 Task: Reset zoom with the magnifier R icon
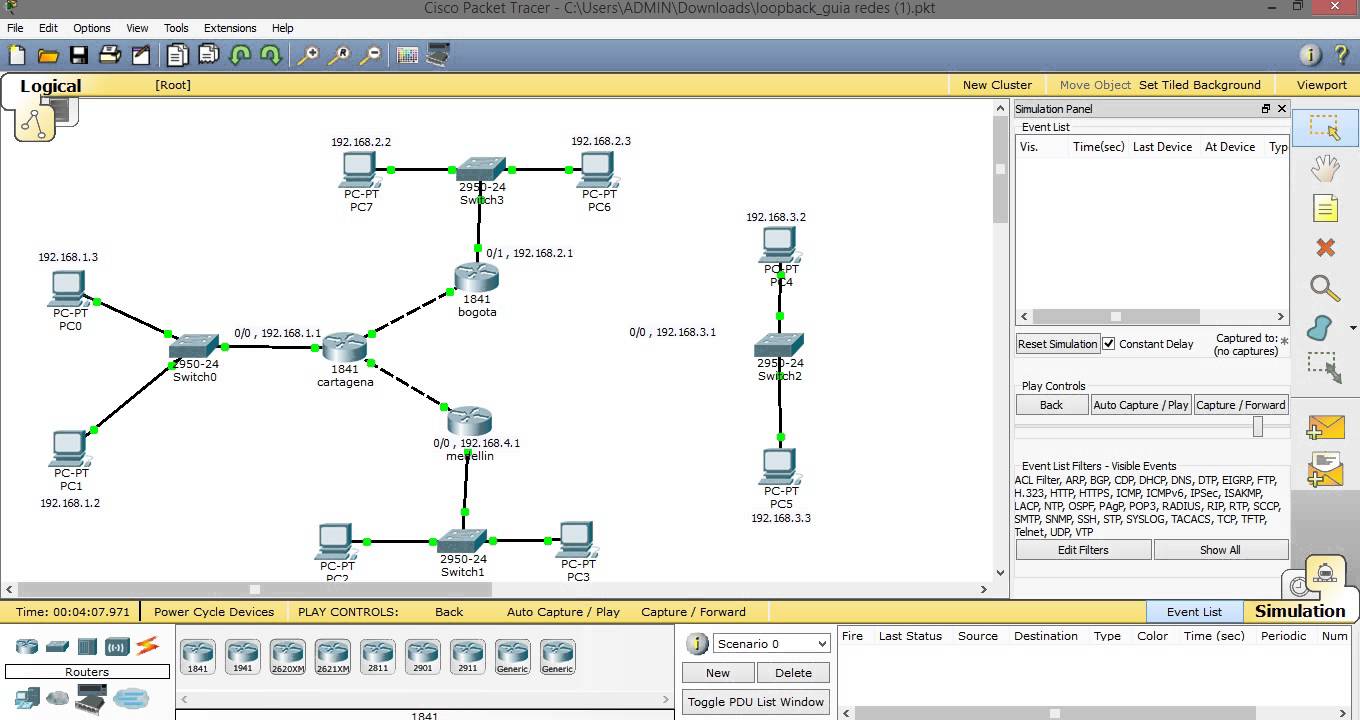pos(339,55)
